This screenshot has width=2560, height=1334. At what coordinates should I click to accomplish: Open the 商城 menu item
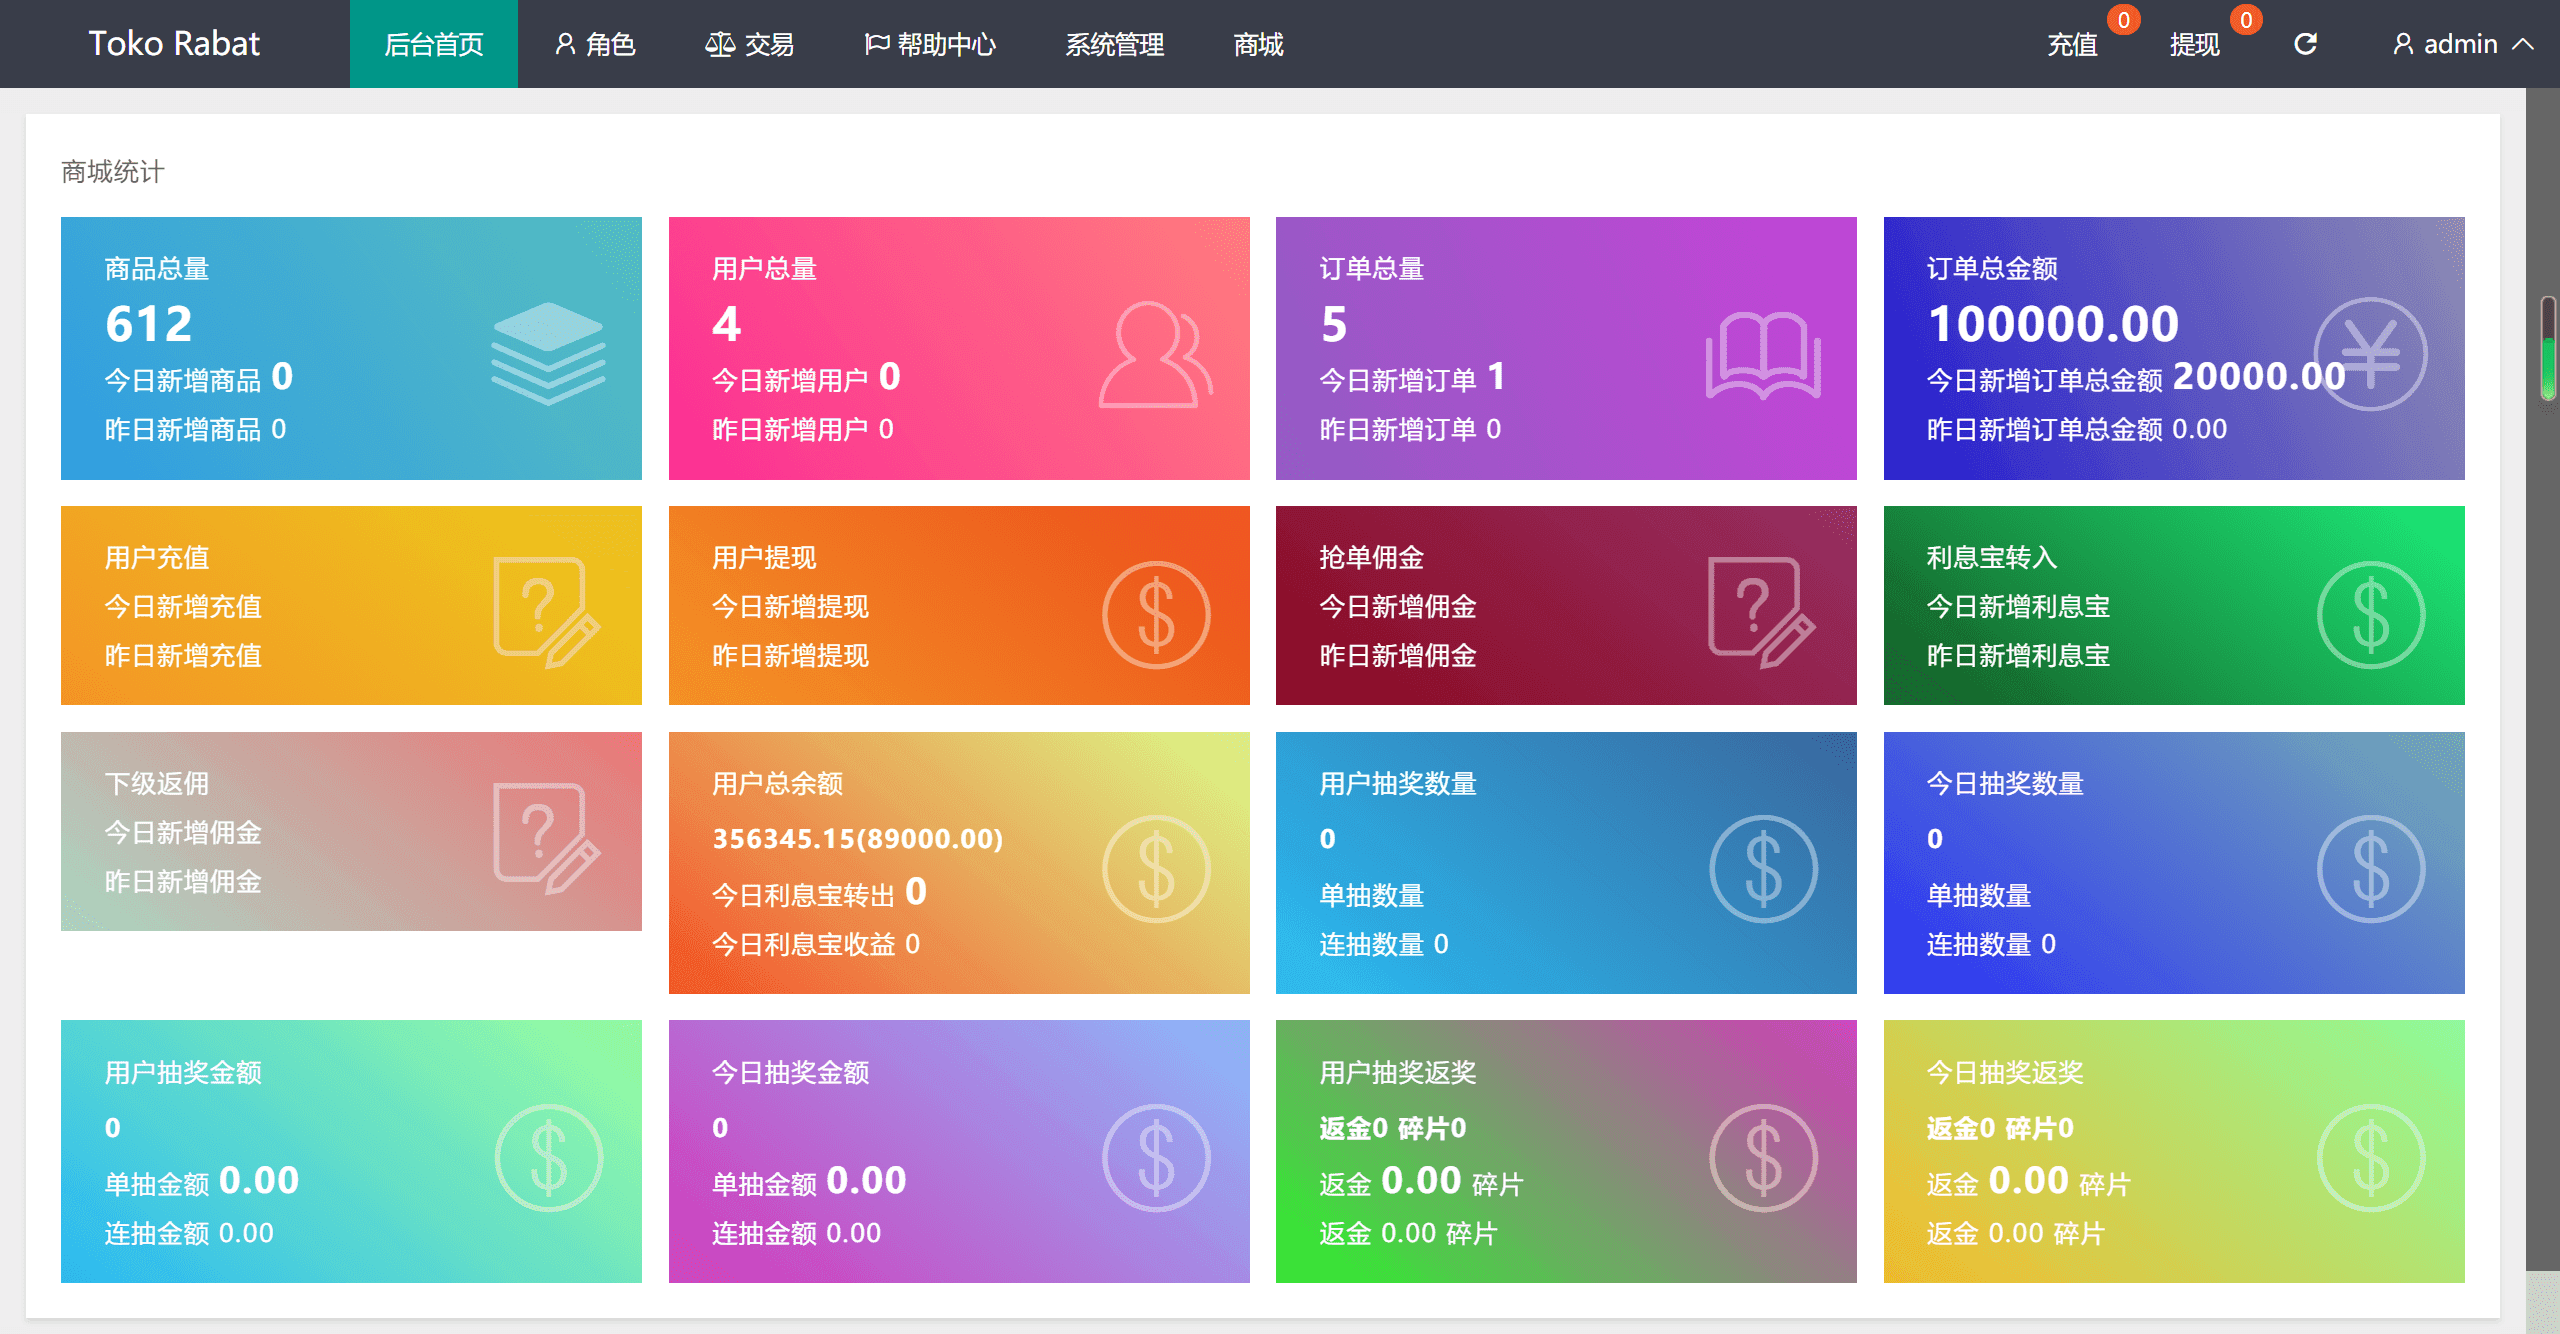1258,44
